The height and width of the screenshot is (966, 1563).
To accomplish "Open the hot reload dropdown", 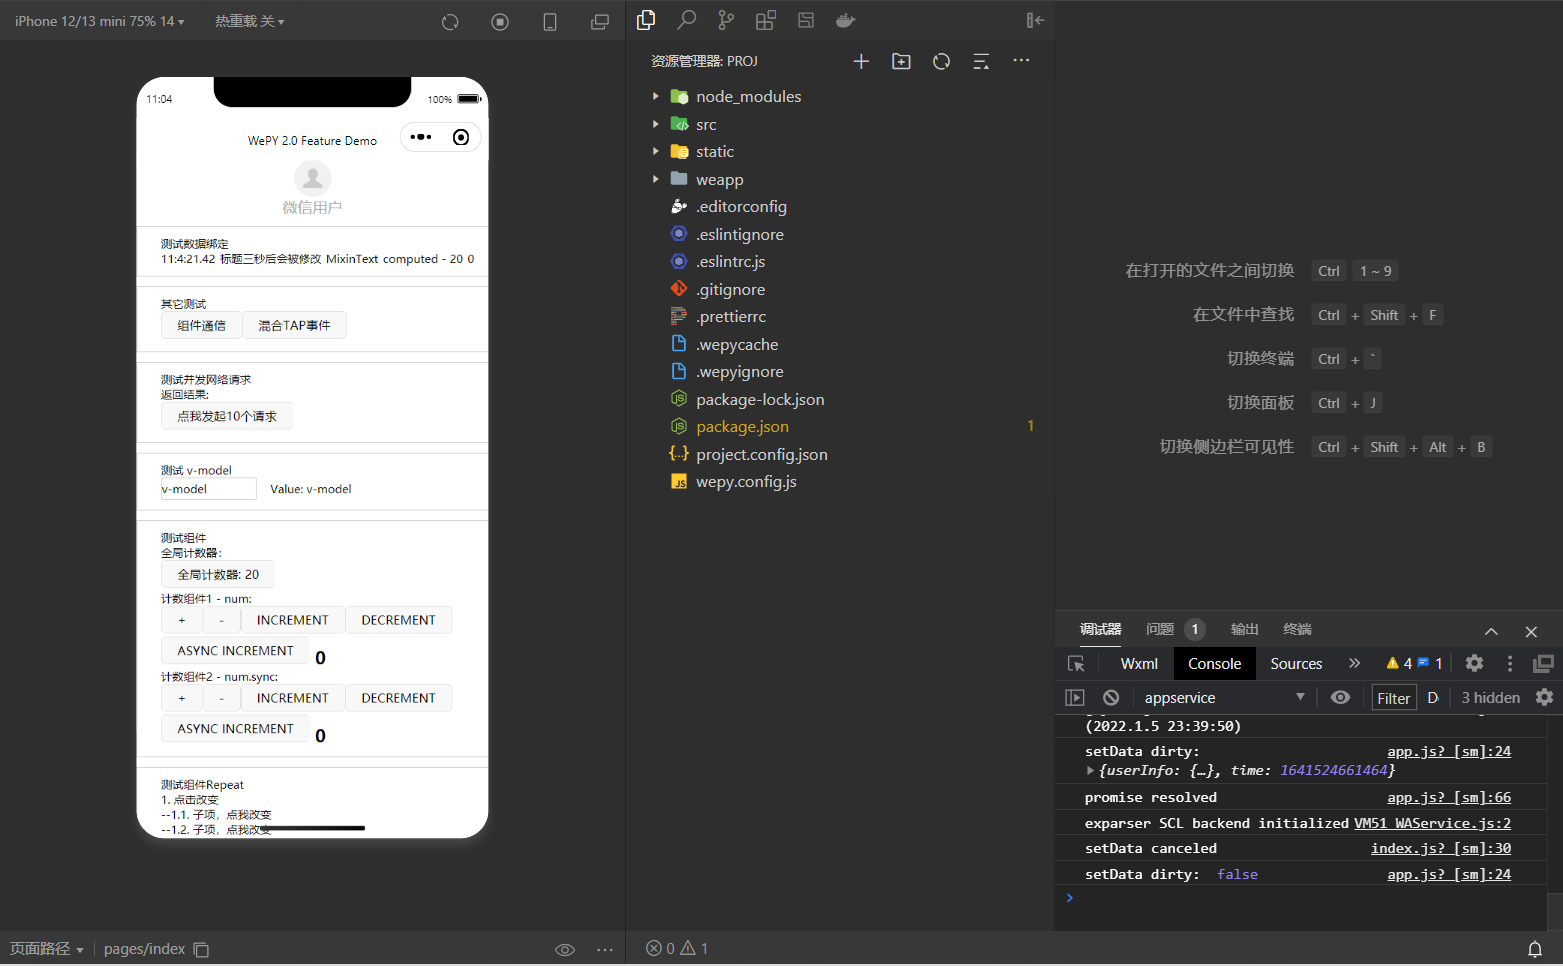I will coord(249,21).
